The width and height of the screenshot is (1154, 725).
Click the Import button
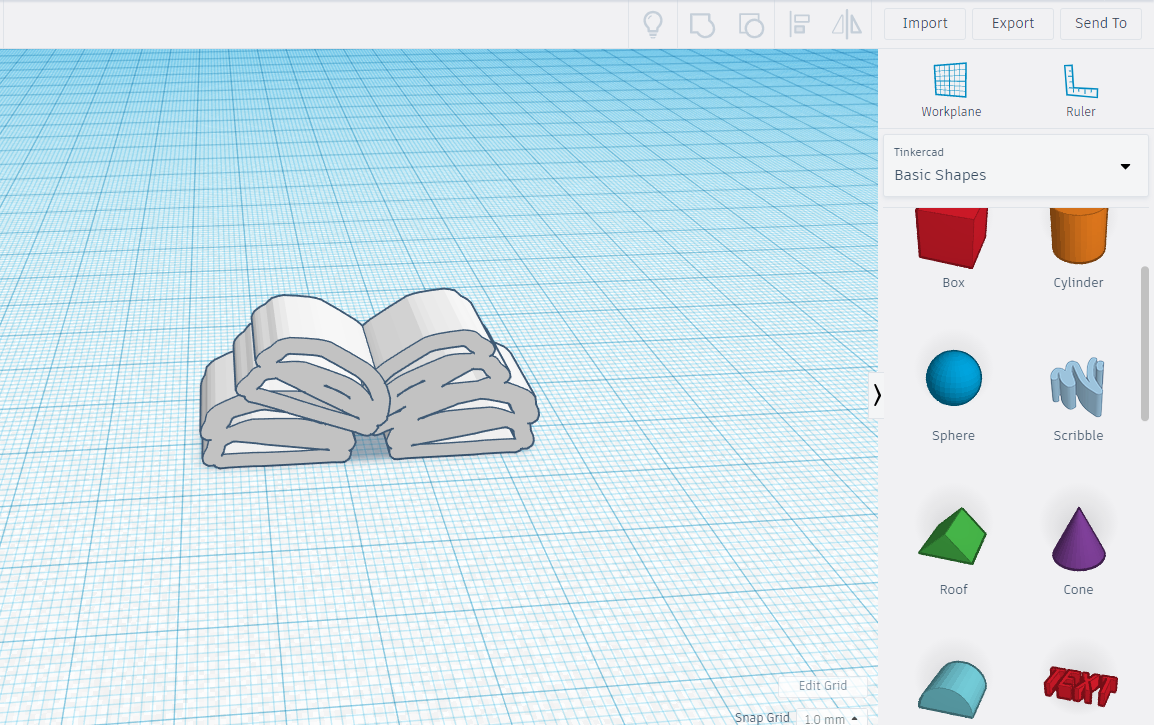924,24
